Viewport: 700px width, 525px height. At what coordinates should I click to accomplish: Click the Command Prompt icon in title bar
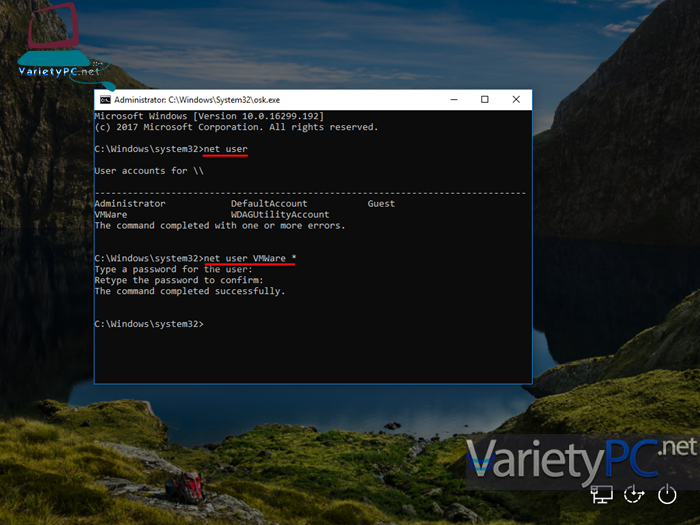tap(105, 100)
